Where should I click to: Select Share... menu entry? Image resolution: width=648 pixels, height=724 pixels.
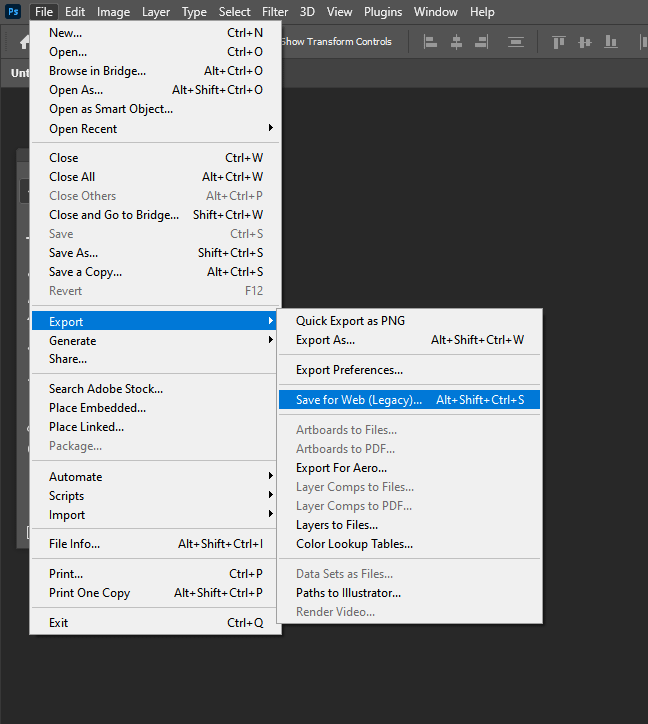tap(156, 359)
